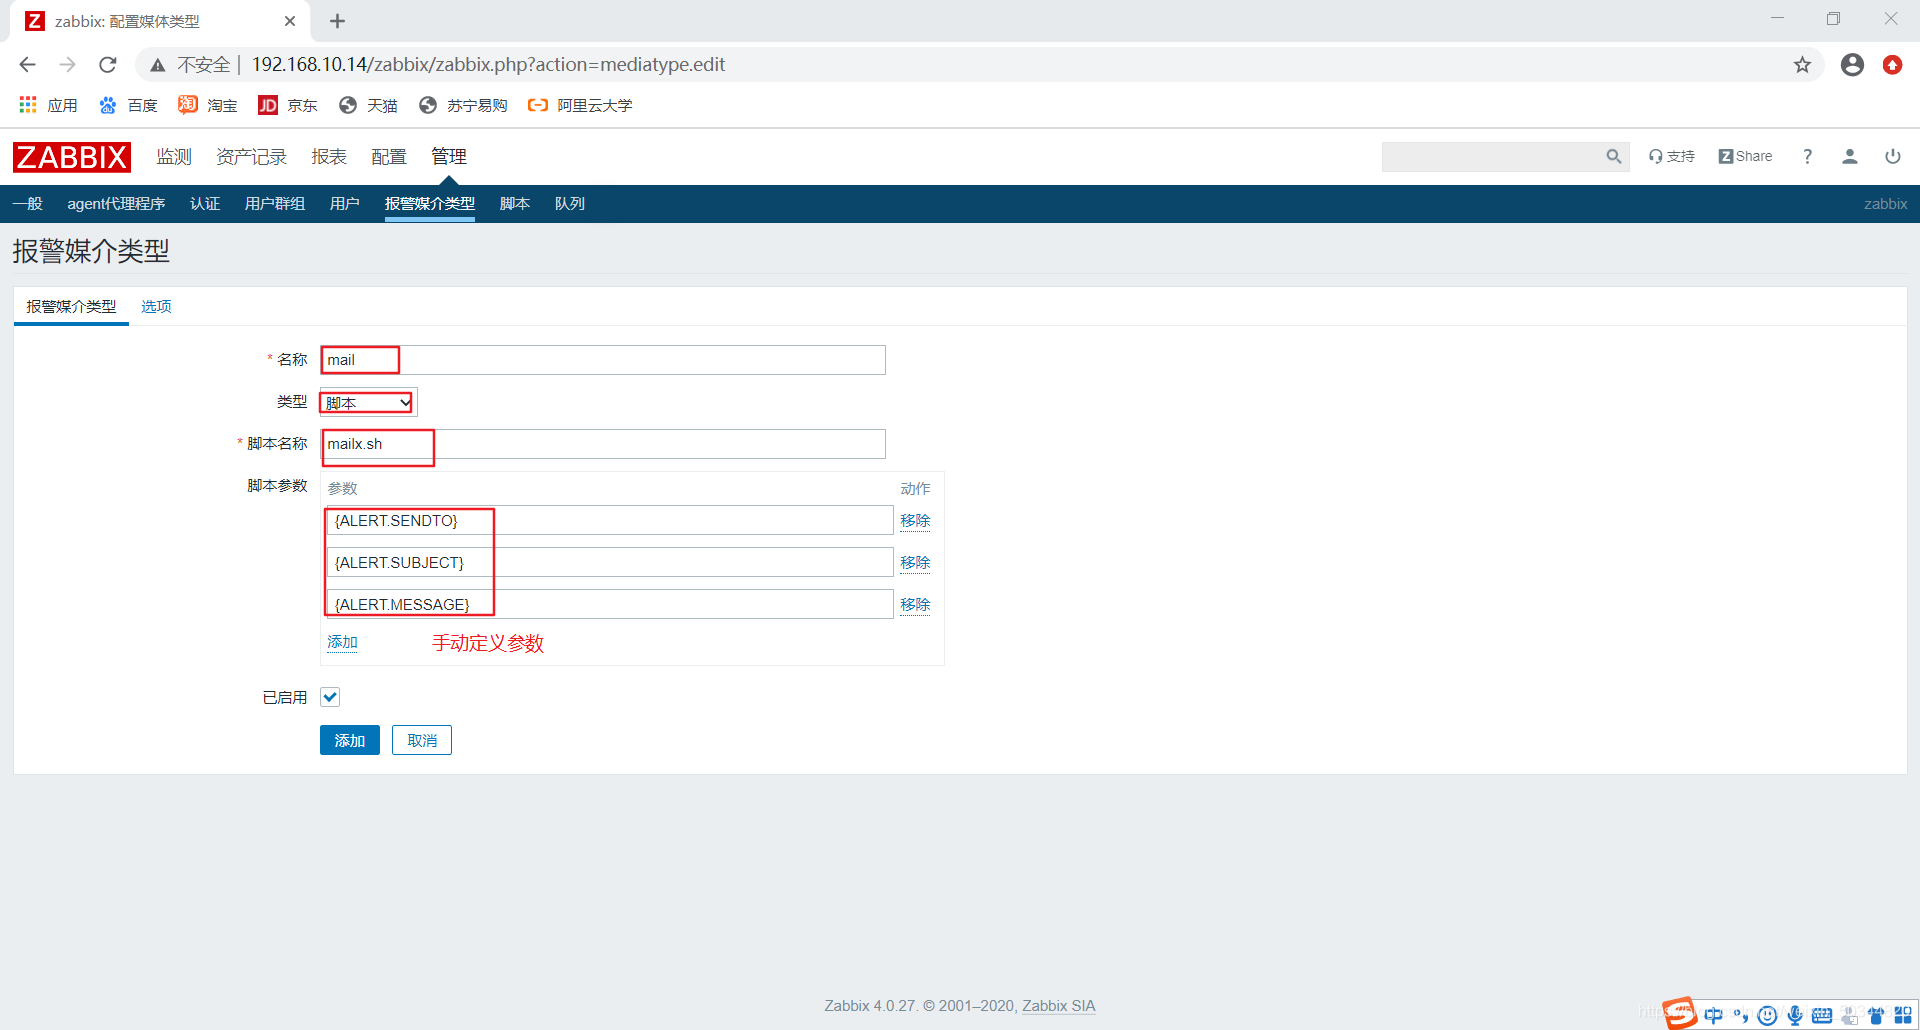Focus the {ALERT.MESSAGE} parameter field
This screenshot has width=1920, height=1030.
pyautogui.click(x=610, y=604)
